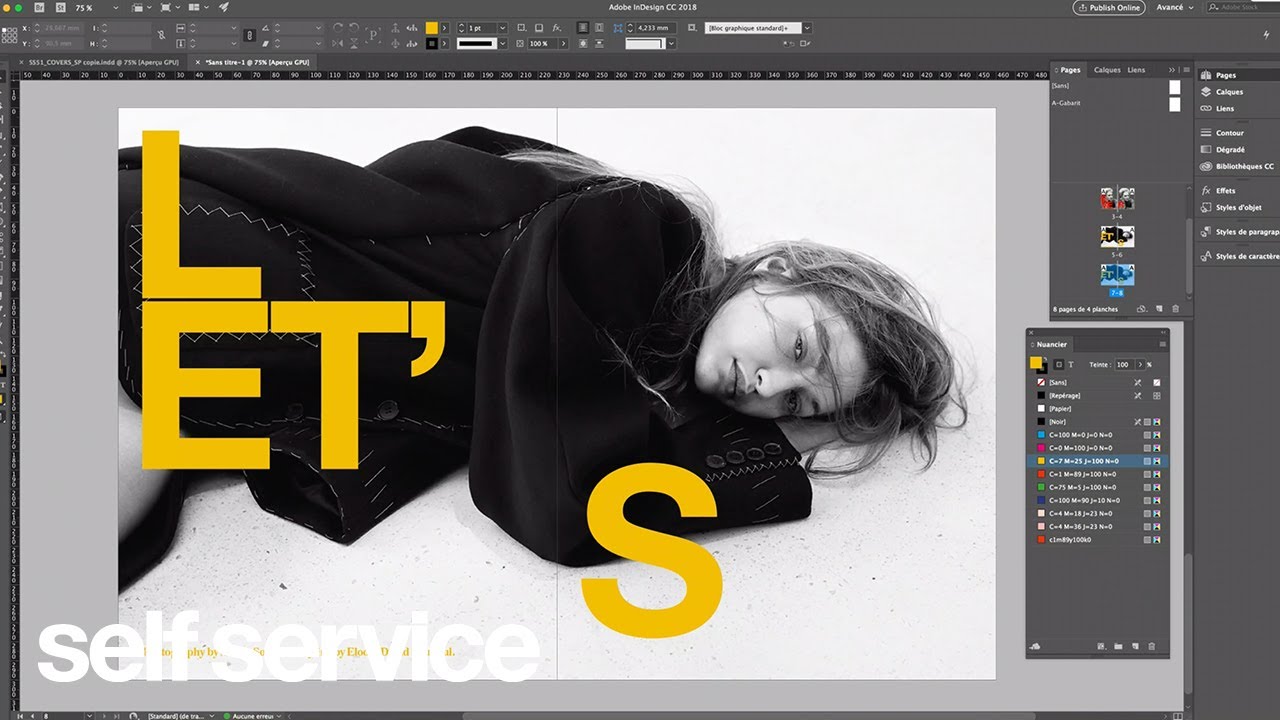
Task: Toggle the constrain proportions chain icon
Action: pos(161,35)
